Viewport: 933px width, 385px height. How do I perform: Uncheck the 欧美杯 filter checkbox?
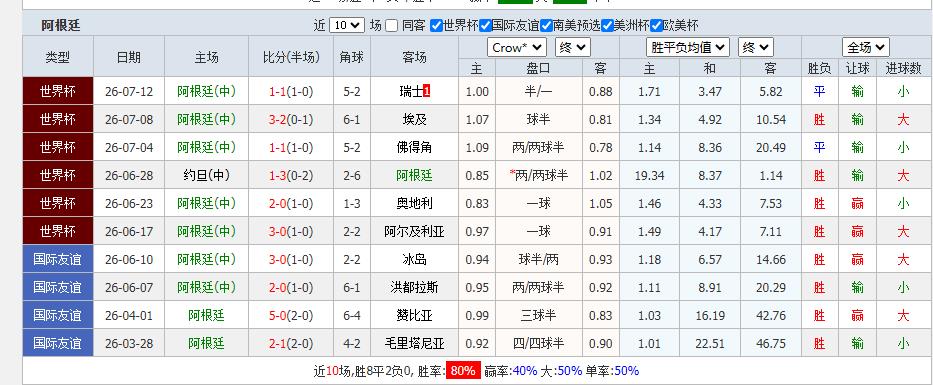tap(656, 26)
